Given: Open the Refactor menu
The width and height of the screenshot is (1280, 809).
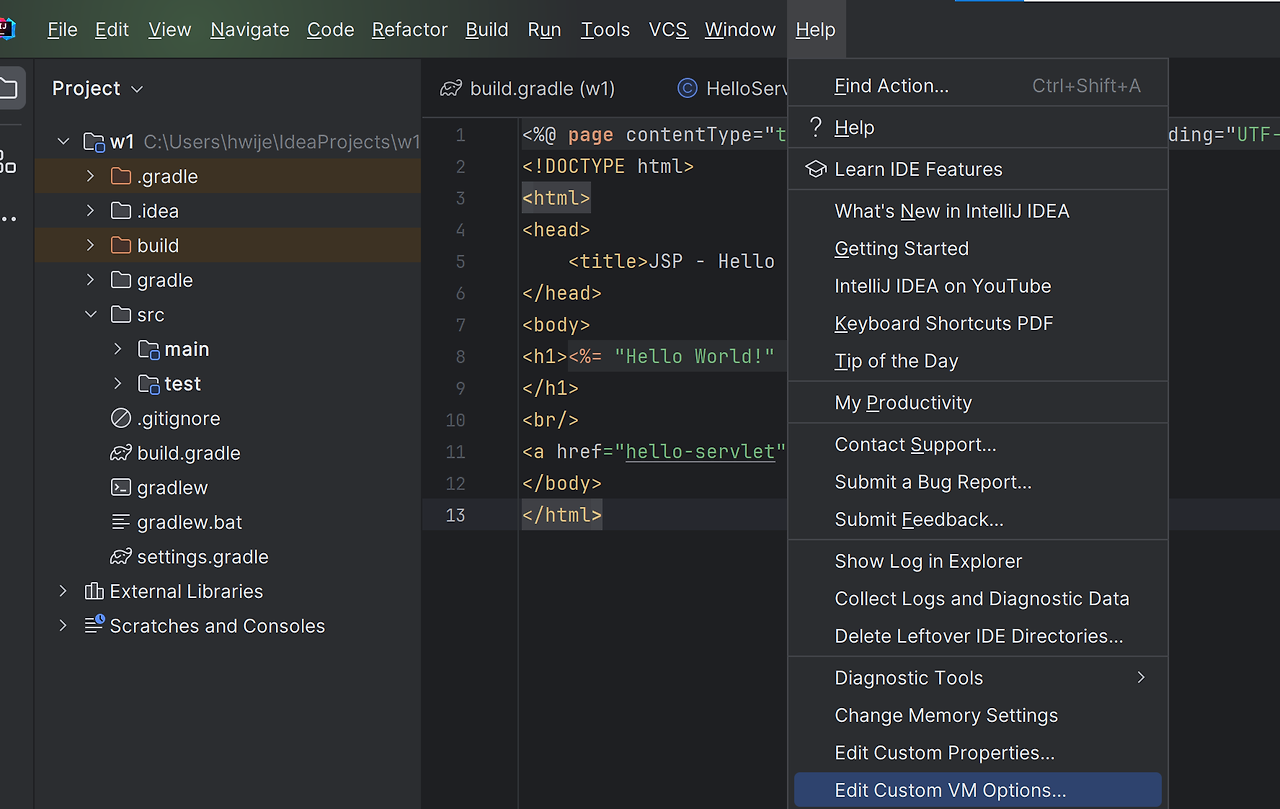Looking at the screenshot, I should pyautogui.click(x=410, y=30).
